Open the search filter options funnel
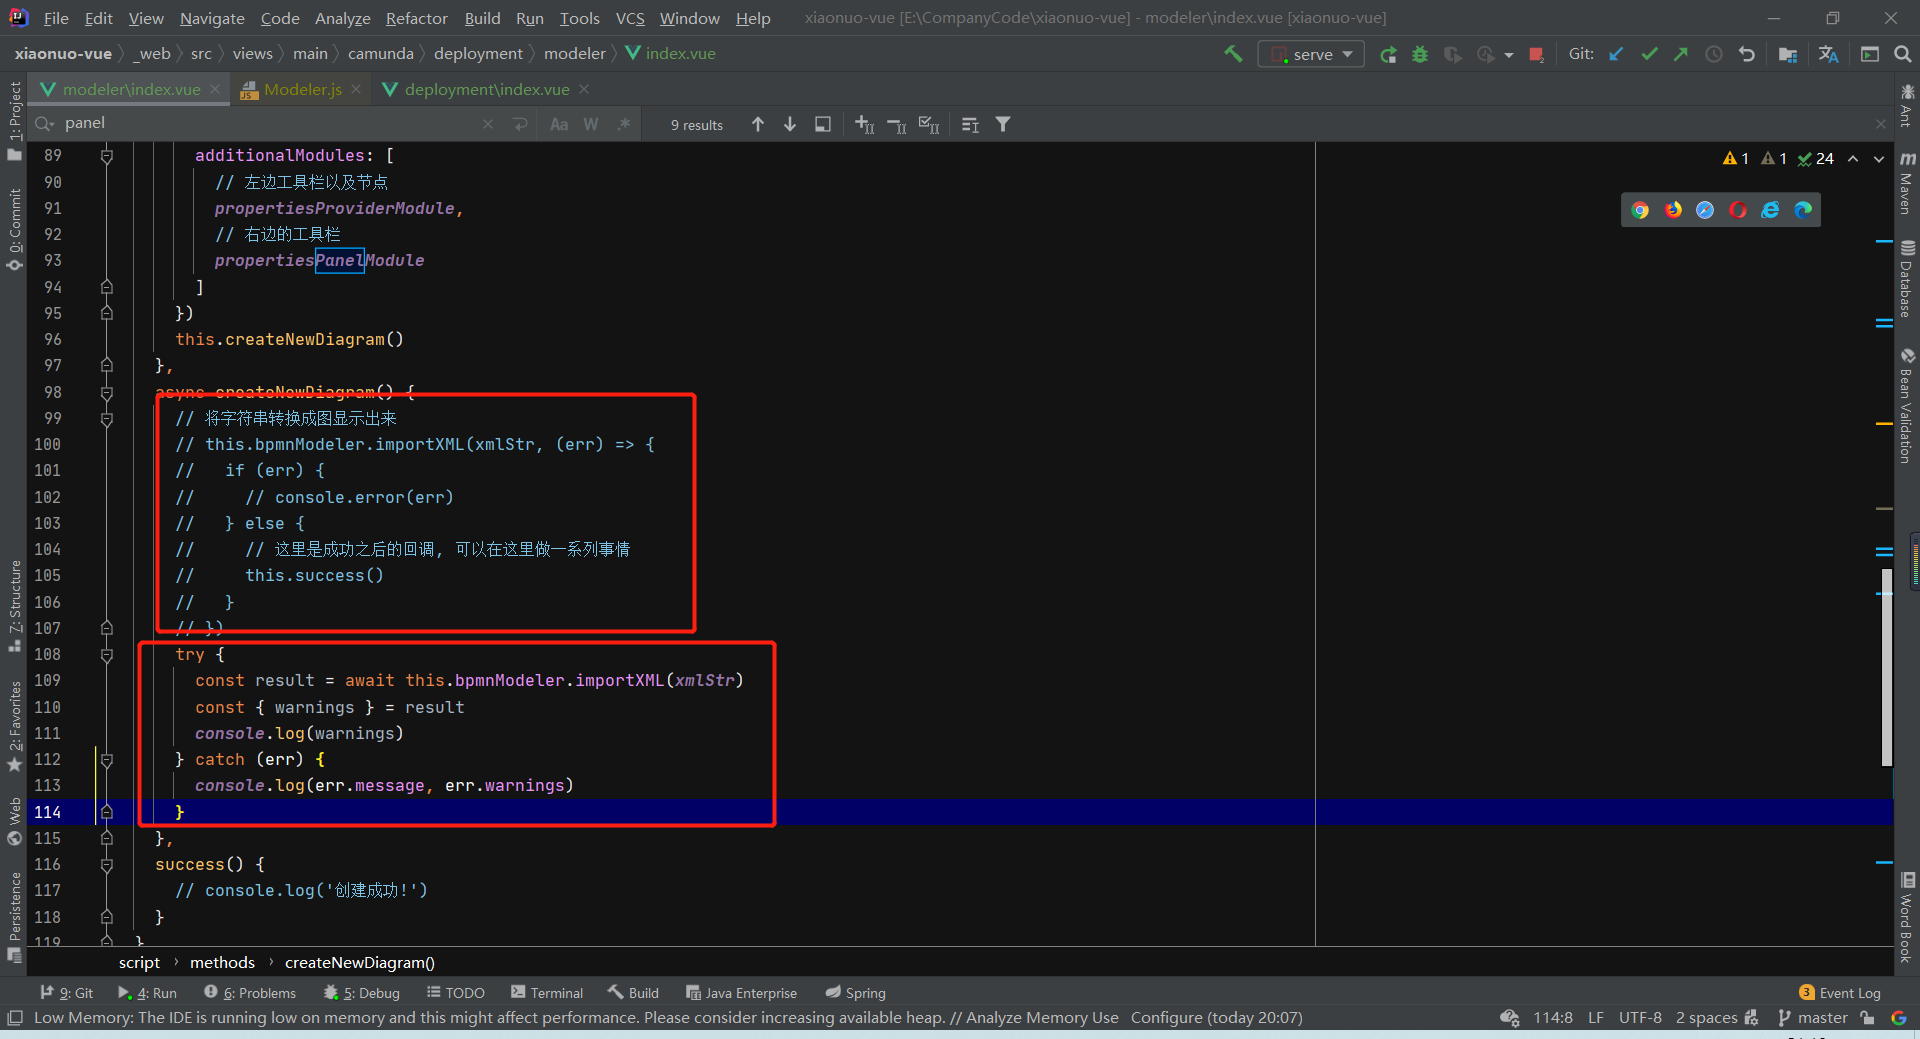This screenshot has height=1039, width=1920. [1003, 124]
